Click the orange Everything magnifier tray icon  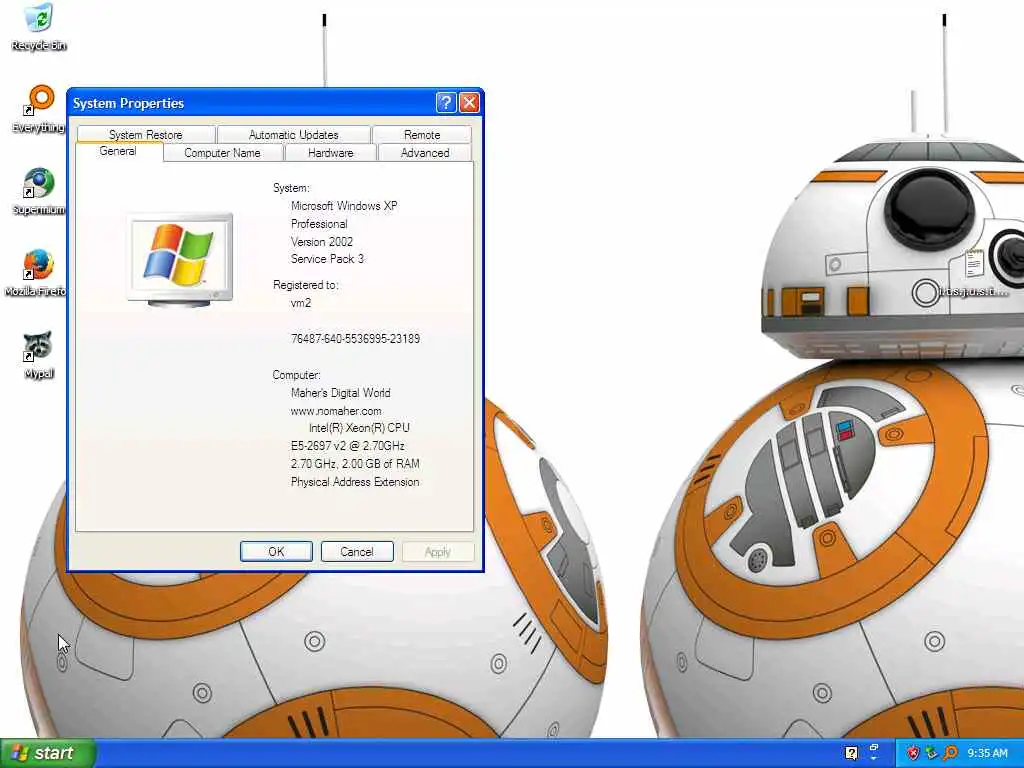[950, 753]
